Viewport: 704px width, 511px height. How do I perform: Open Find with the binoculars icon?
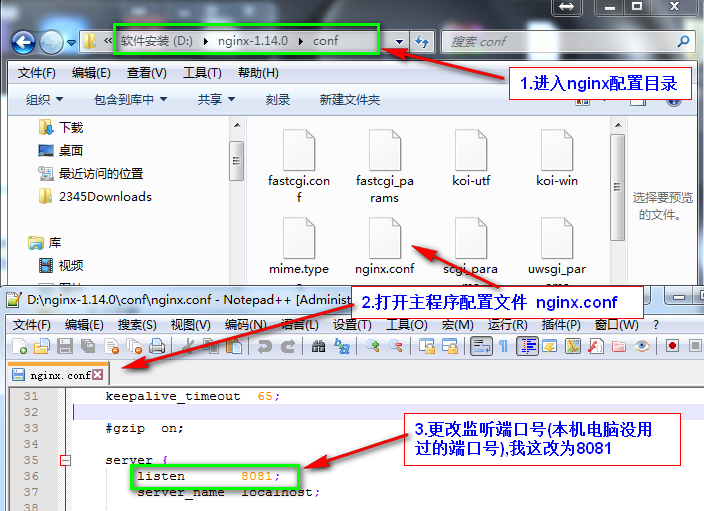pyautogui.click(x=318, y=346)
